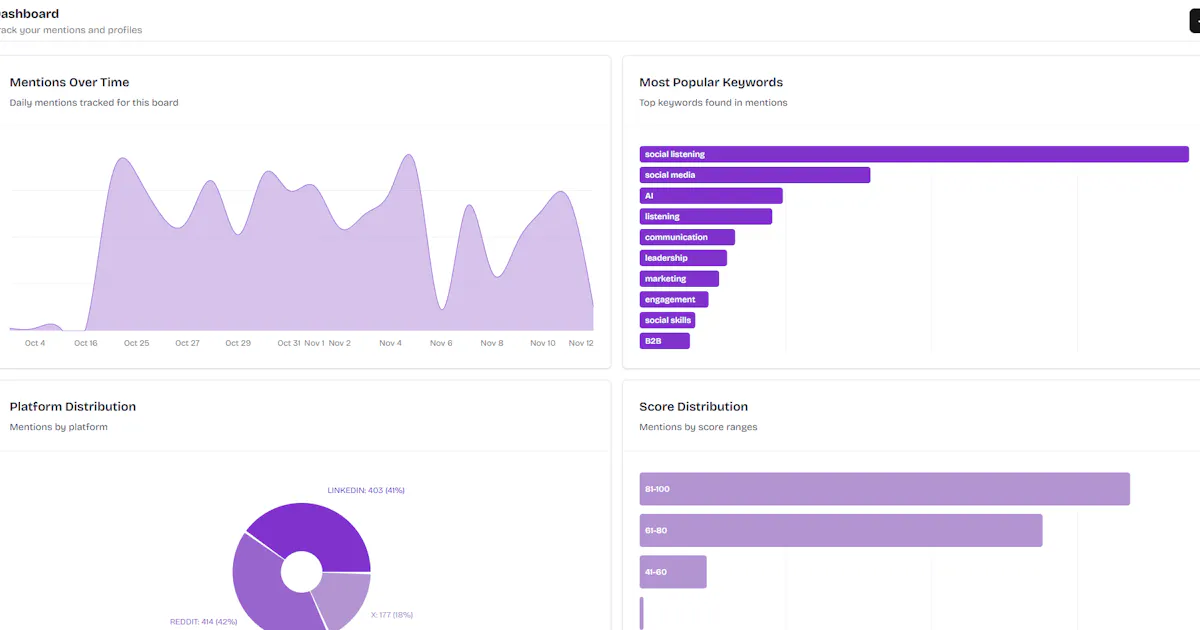1200x630 pixels.
Task: Click the 41-60 score range bar
Action: (673, 572)
